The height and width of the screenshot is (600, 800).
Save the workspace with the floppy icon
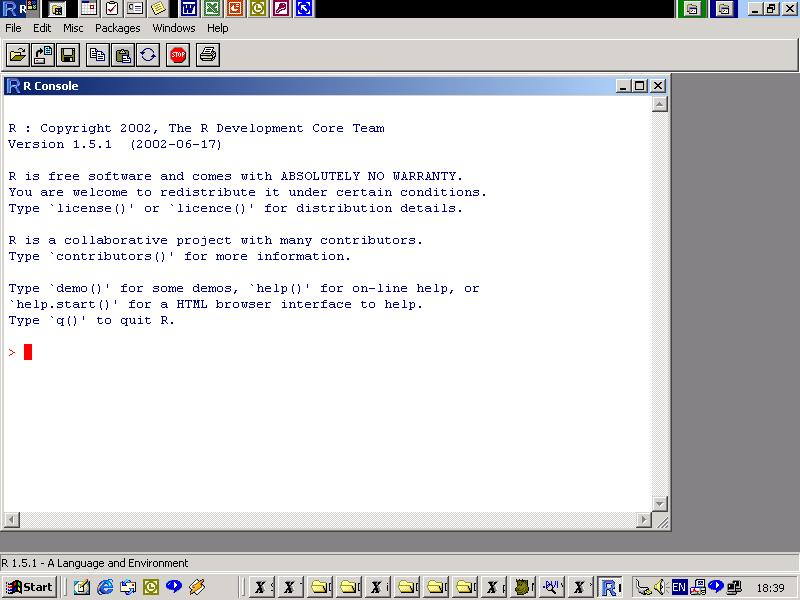tap(68, 55)
